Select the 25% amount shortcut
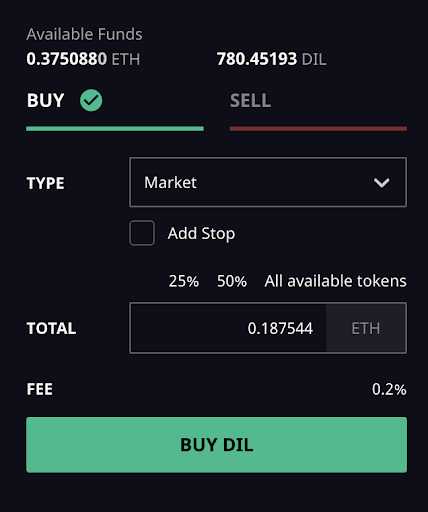Screen dimensions: 428x512 point(184,281)
